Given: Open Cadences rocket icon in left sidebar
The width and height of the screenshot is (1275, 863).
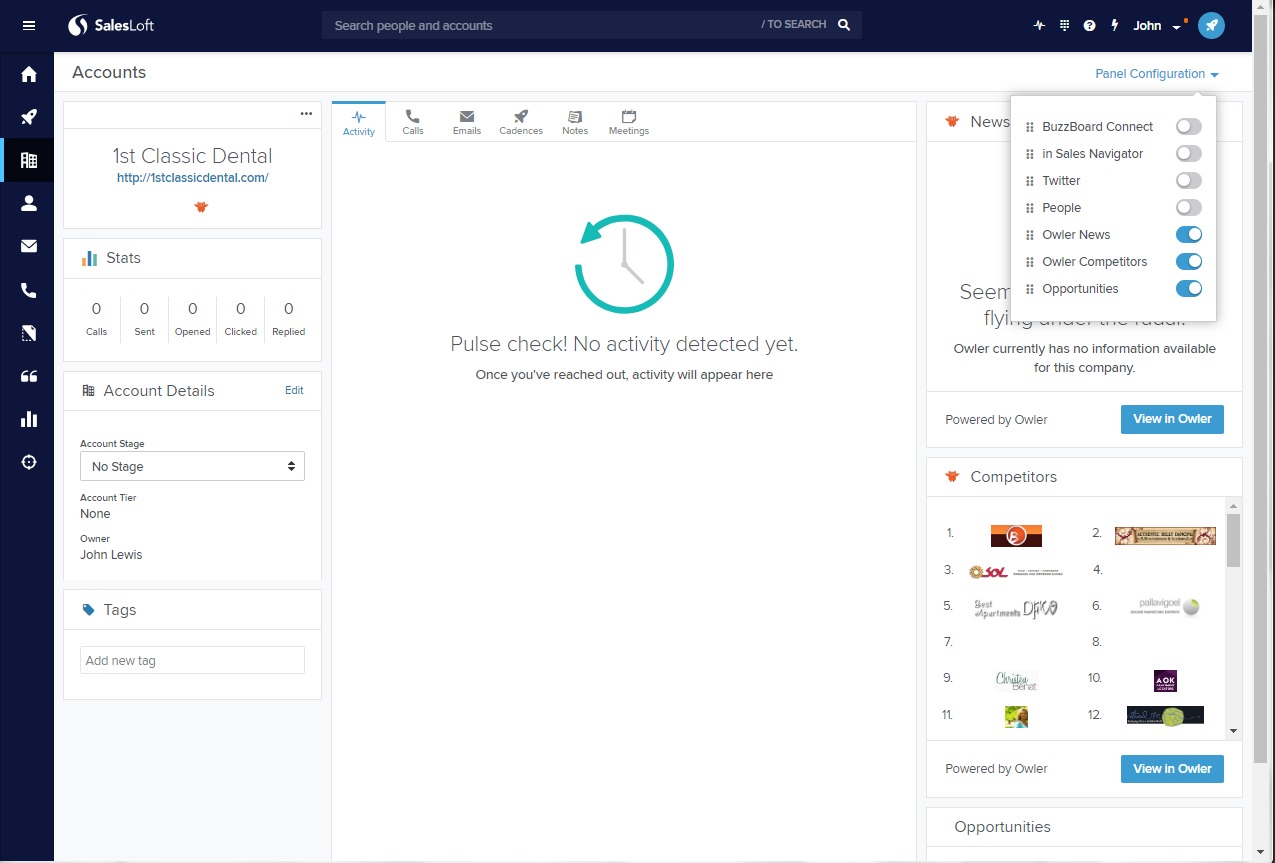Looking at the screenshot, I should click(29, 117).
